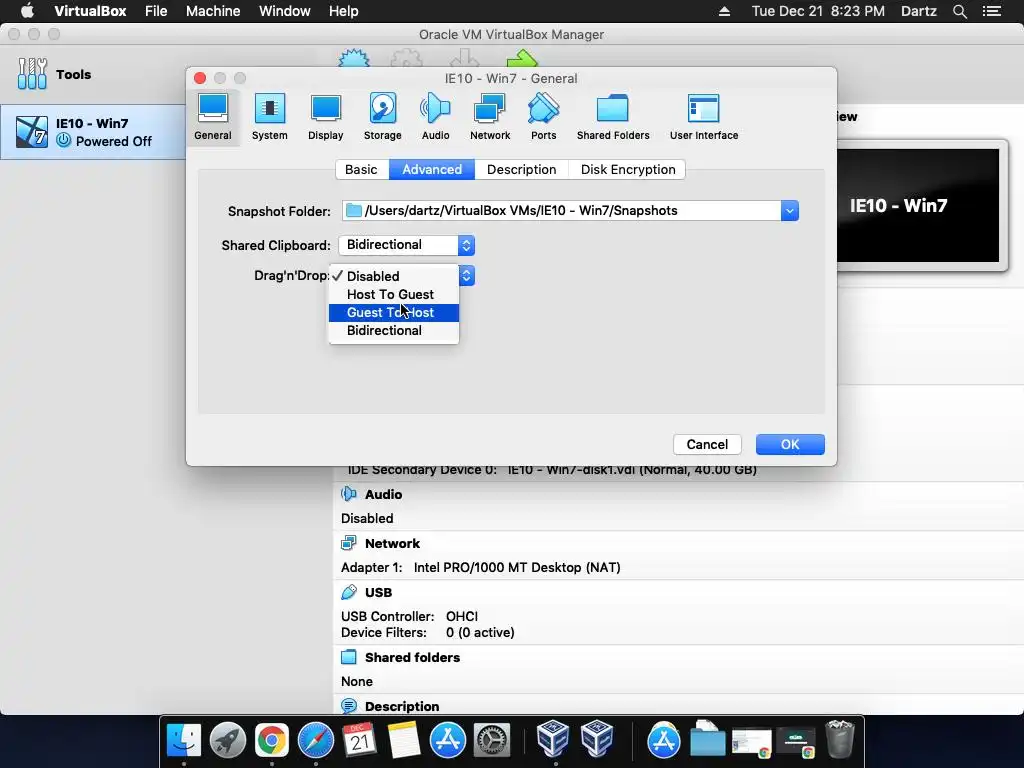Open the Apple menu
The image size is (1024, 768).
(x=27, y=10)
